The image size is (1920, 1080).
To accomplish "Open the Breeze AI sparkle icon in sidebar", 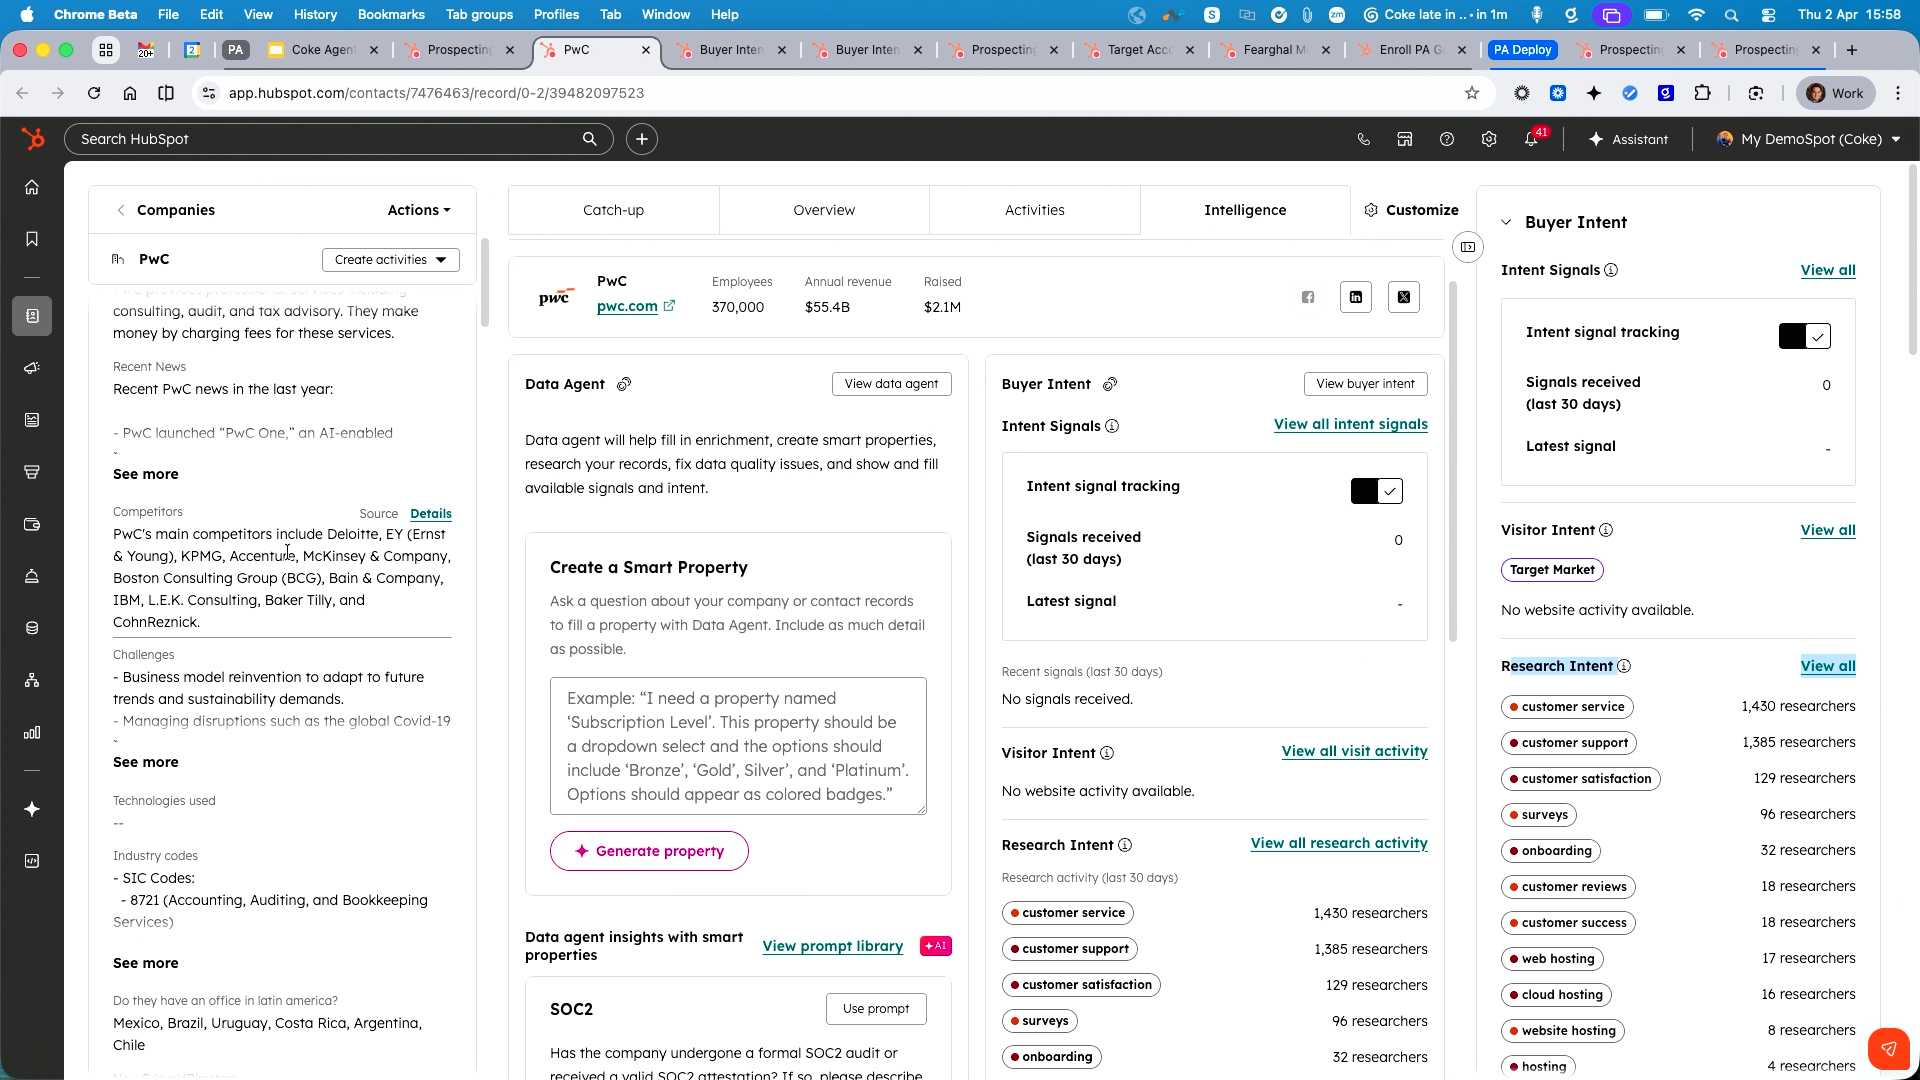I will (32, 810).
